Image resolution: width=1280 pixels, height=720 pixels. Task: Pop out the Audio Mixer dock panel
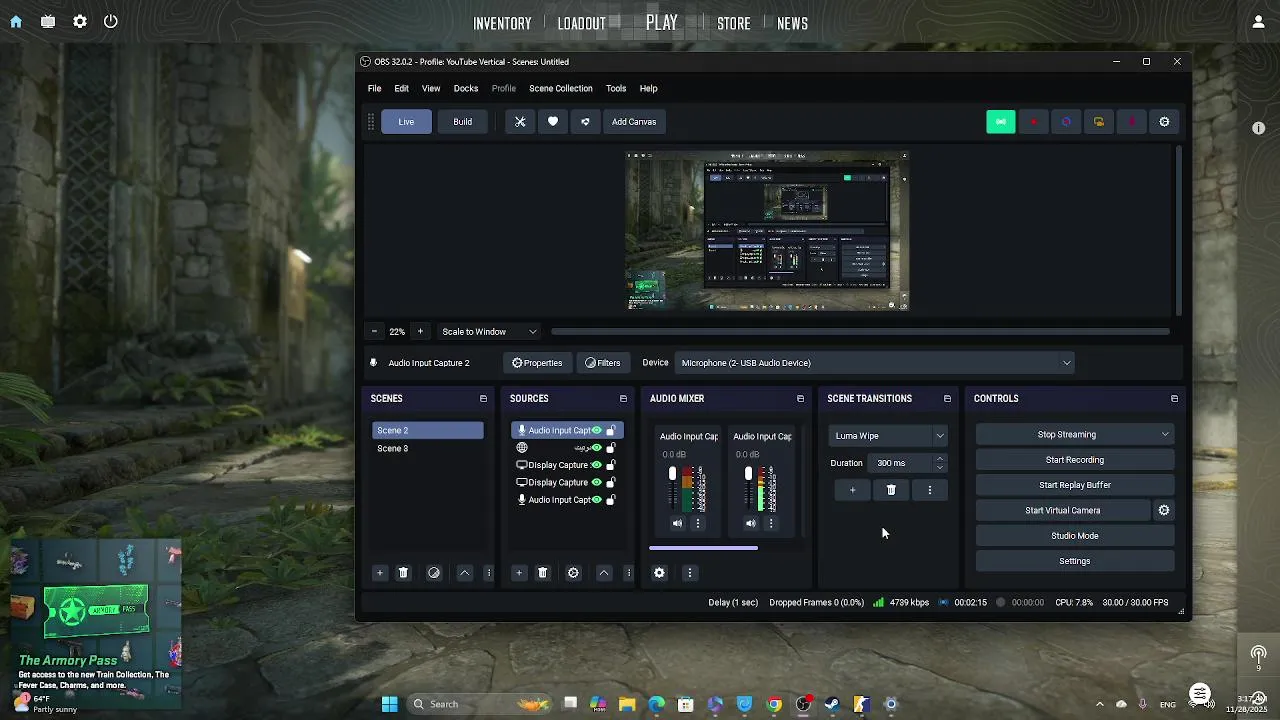(800, 399)
